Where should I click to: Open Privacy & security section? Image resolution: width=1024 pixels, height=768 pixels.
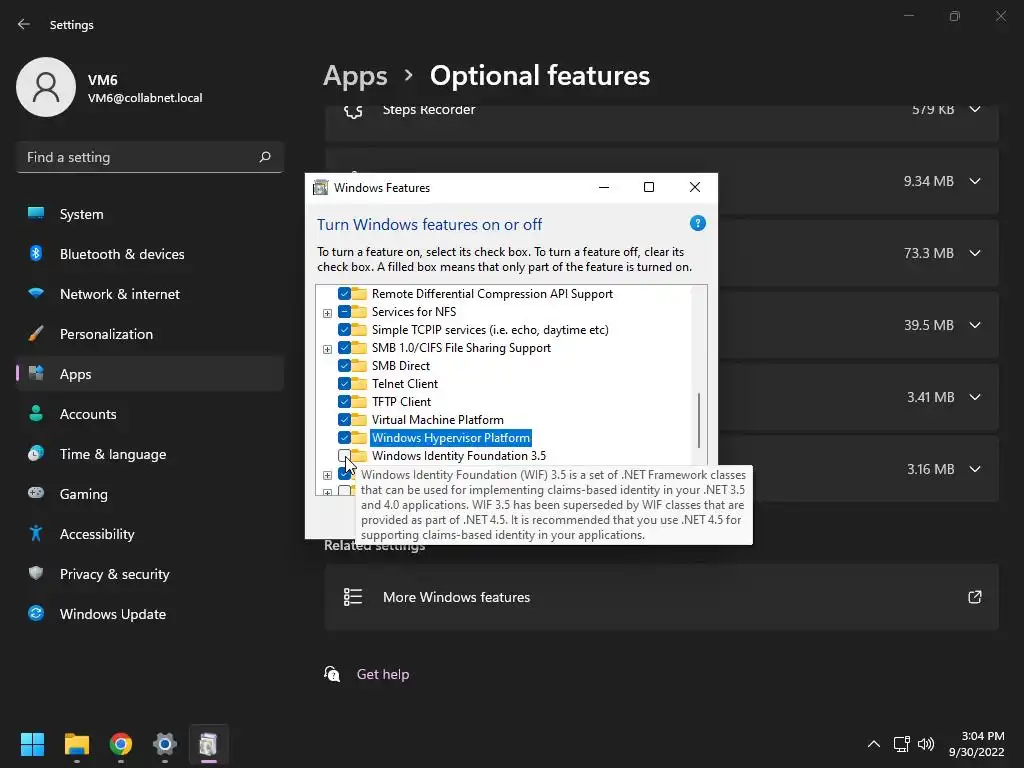click(114, 574)
